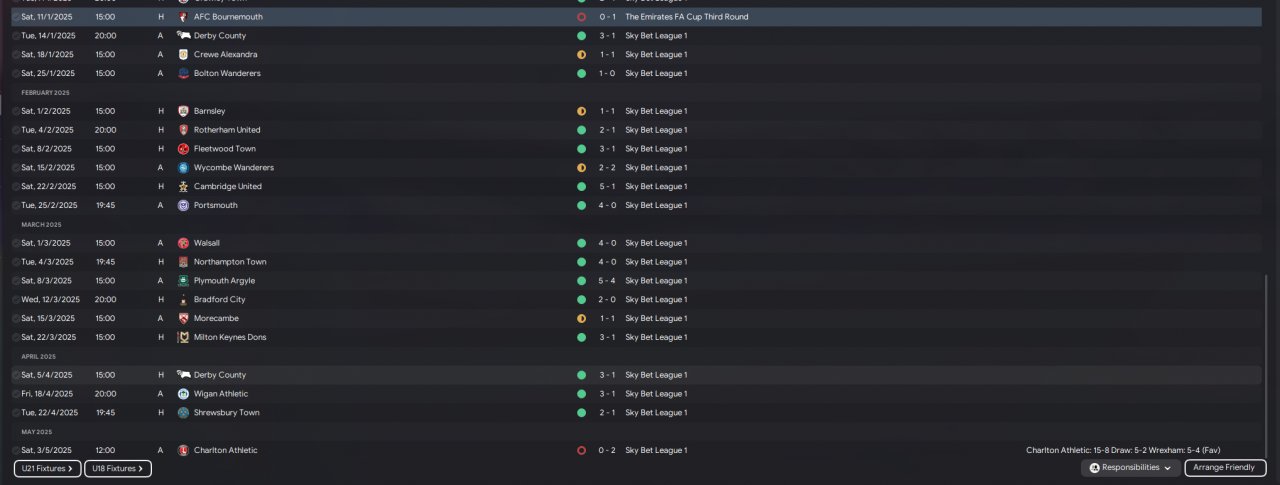Screen dimensions: 1280x485
Task: Click the AFC Bournemouth club badge
Action: tap(183, 17)
